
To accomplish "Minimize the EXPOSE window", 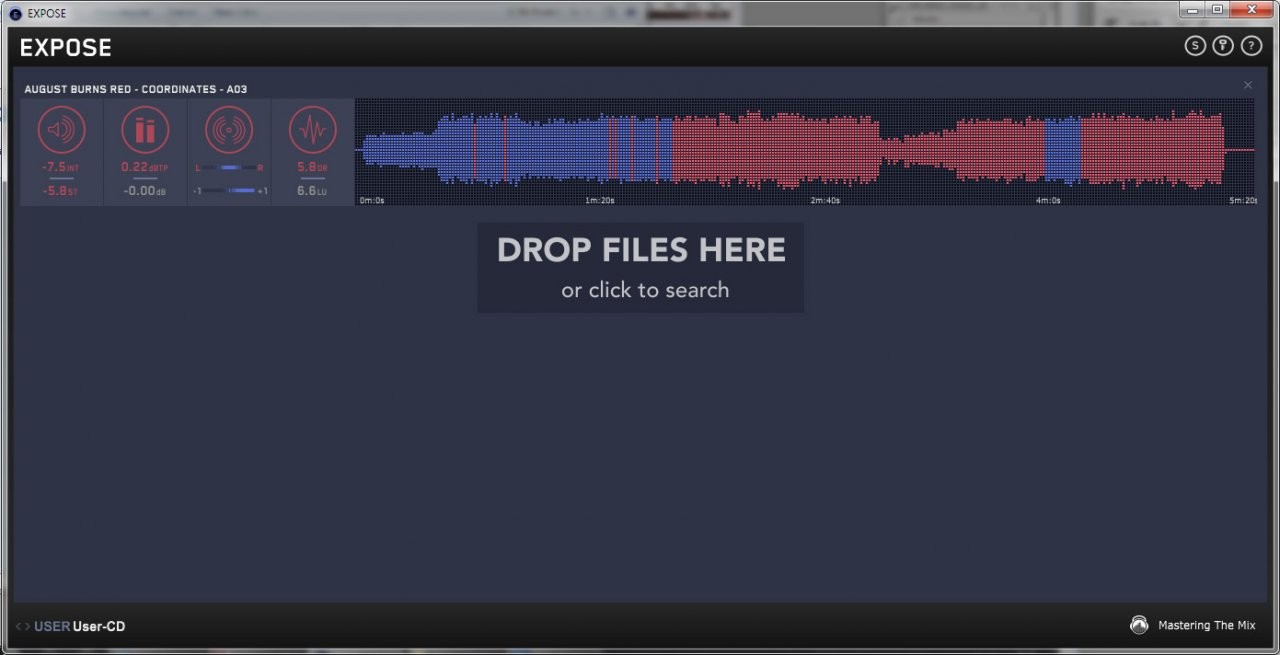I will (1192, 9).
